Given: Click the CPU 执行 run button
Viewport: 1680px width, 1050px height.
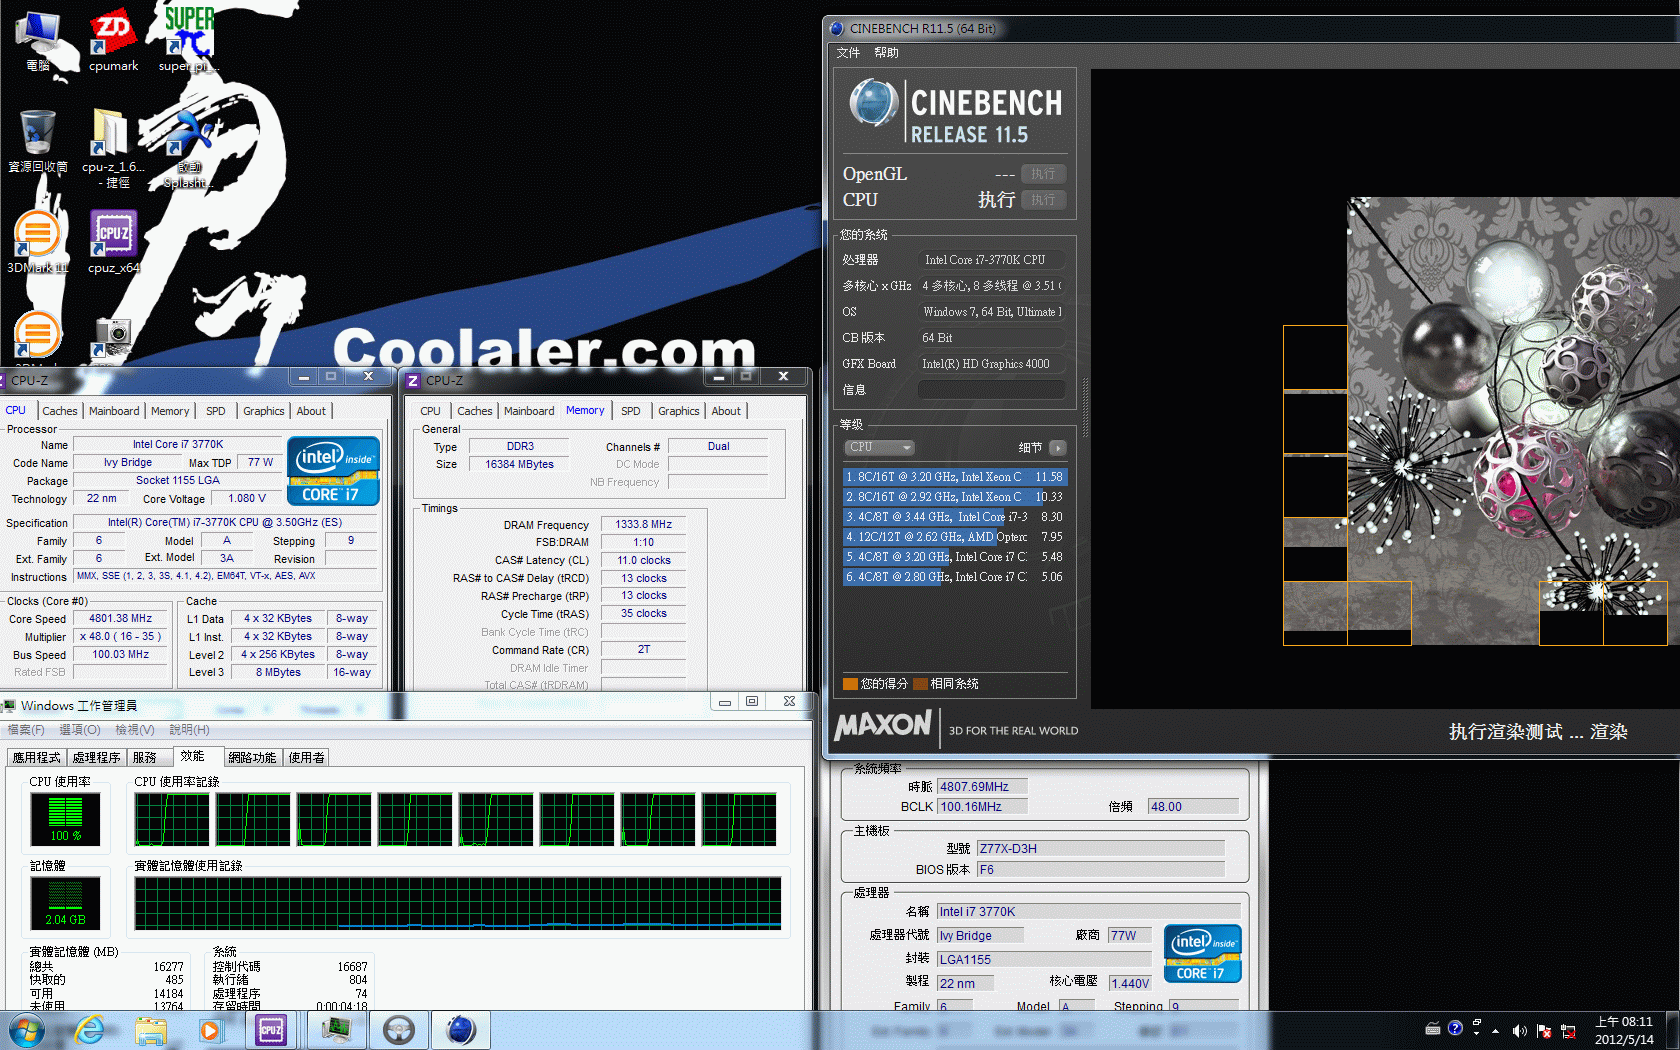Looking at the screenshot, I should [x=1043, y=200].
